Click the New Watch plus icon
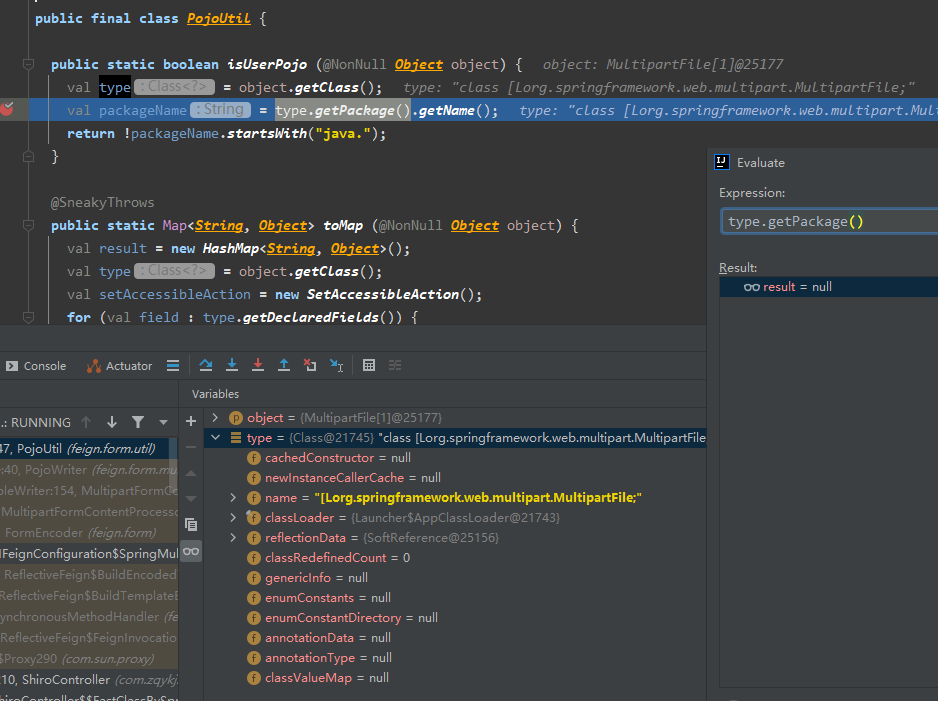 (x=191, y=421)
